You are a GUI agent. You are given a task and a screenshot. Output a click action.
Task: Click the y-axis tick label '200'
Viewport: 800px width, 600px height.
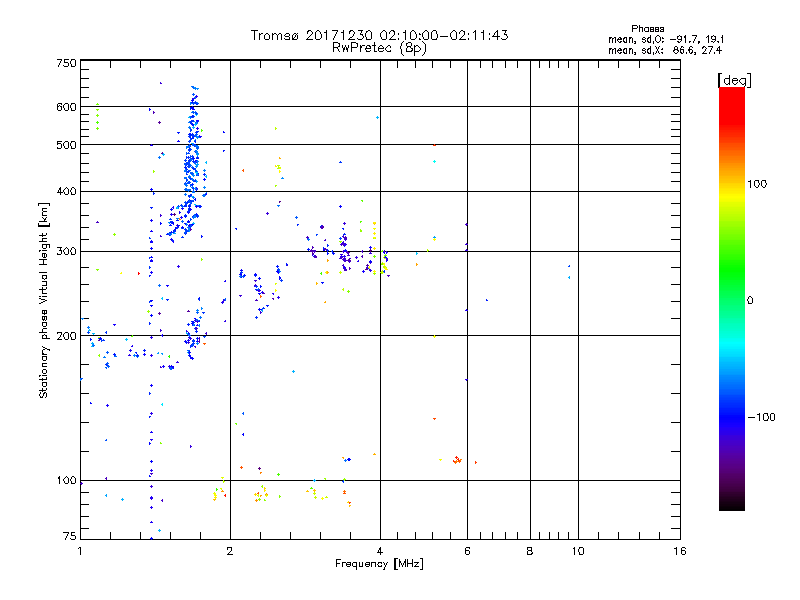66,336
